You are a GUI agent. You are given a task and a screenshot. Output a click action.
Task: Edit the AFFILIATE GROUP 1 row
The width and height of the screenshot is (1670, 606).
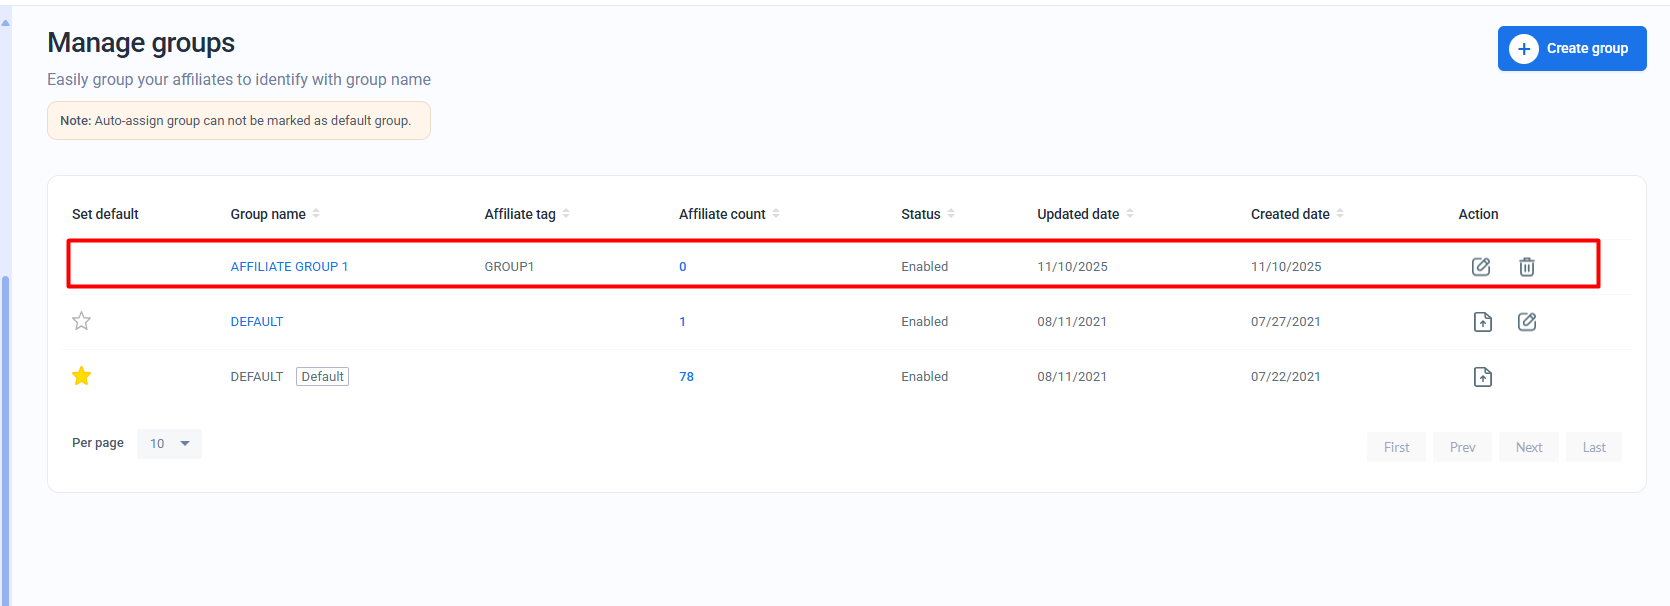point(1481,267)
